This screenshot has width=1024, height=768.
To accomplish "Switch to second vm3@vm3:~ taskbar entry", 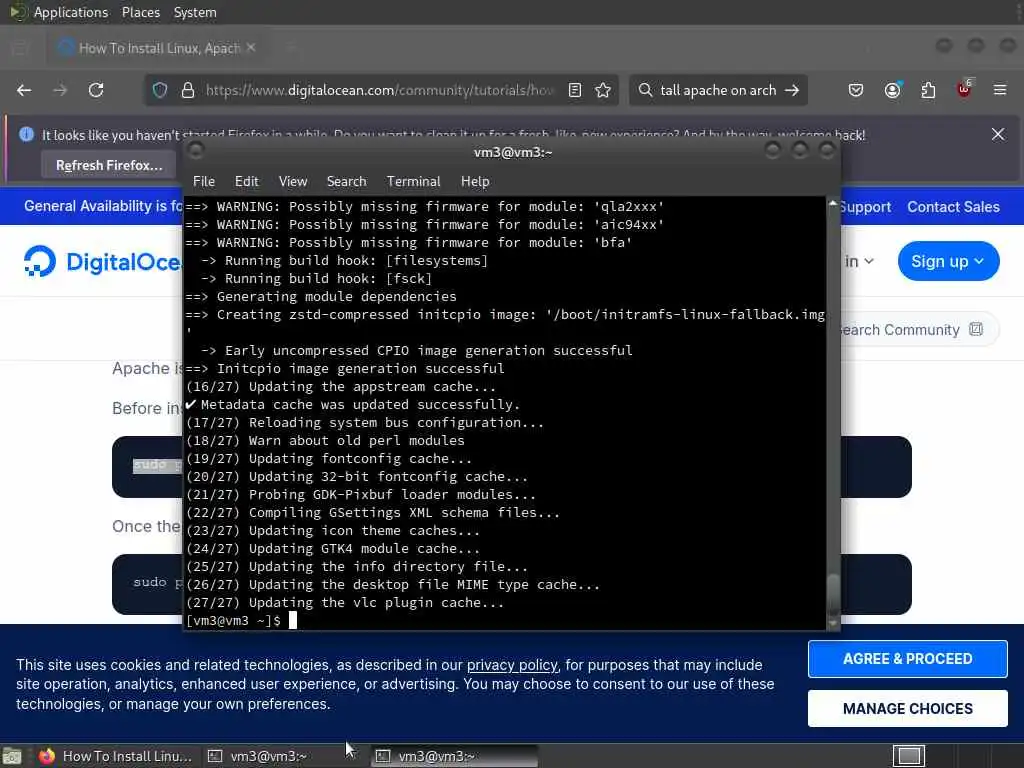I will pyautogui.click(x=455, y=756).
